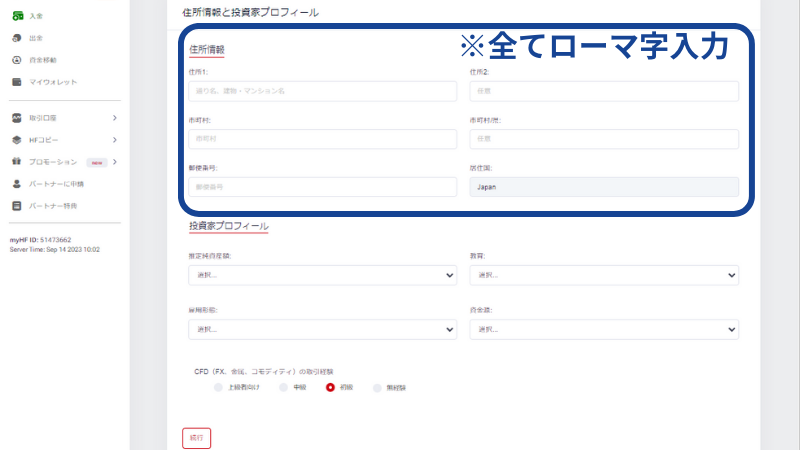Image resolution: width=800 pixels, height=450 pixels.
Task: Open 資金移動 fund transfer icon
Action: click(17, 60)
